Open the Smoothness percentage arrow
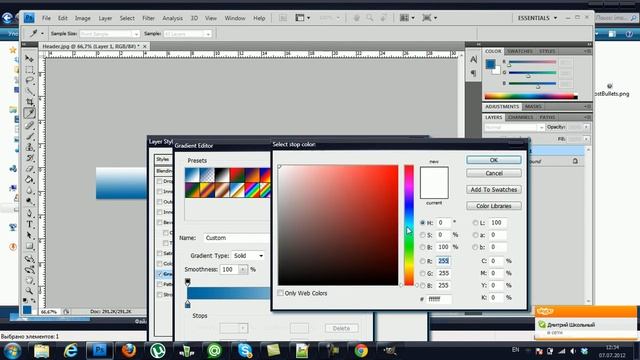The height and width of the screenshot is (360, 640). coord(243,269)
